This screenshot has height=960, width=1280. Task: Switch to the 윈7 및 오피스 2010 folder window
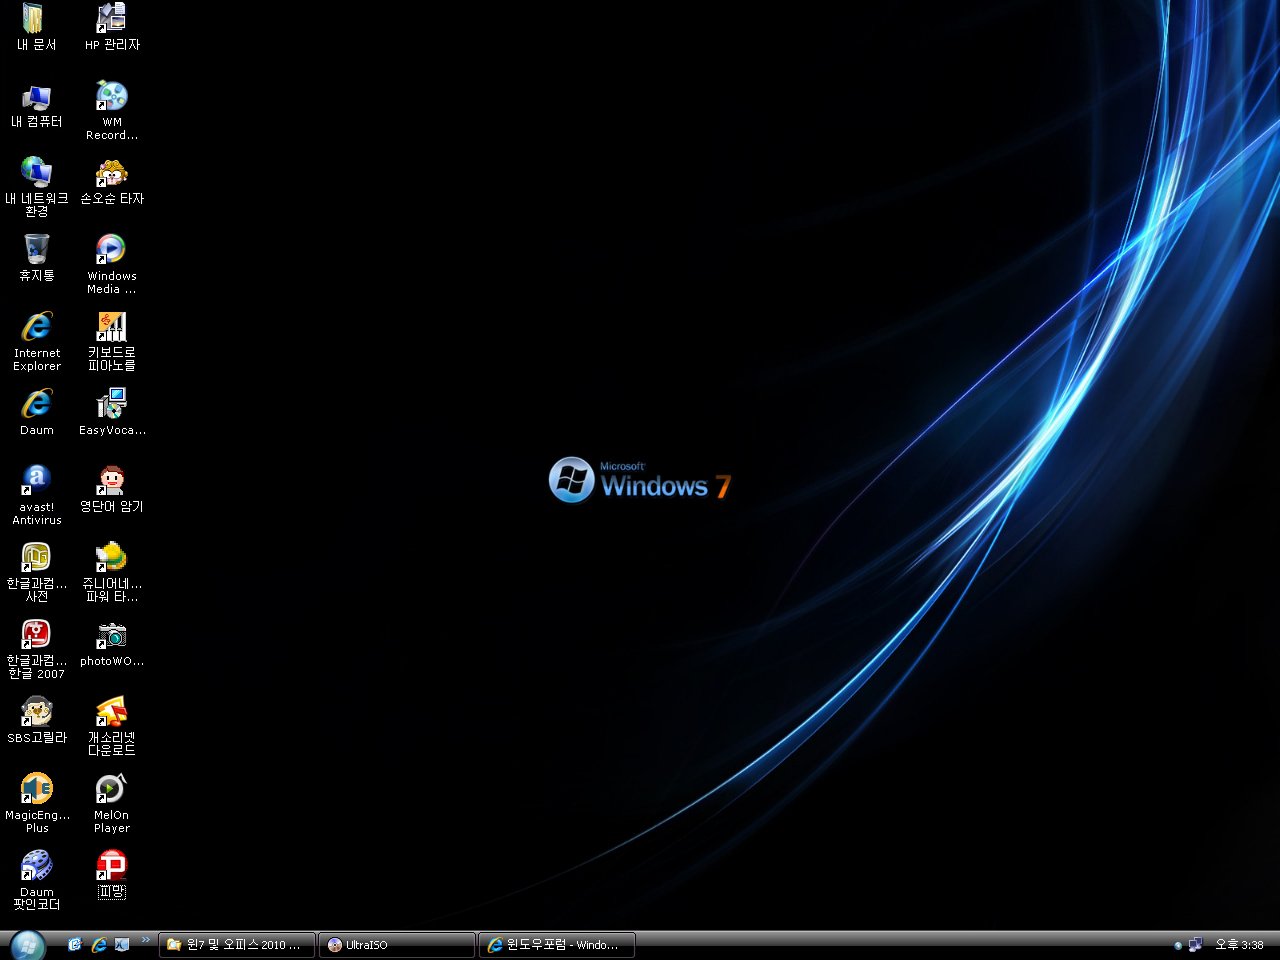[237, 945]
